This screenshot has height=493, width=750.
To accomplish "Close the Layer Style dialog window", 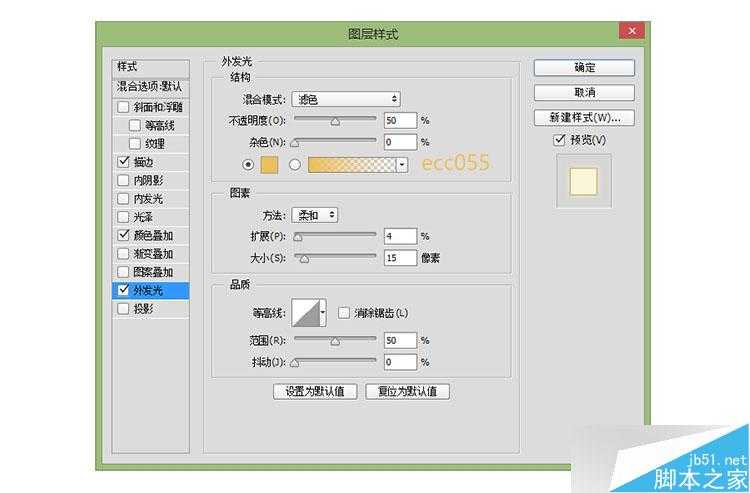I will pos(631,33).
